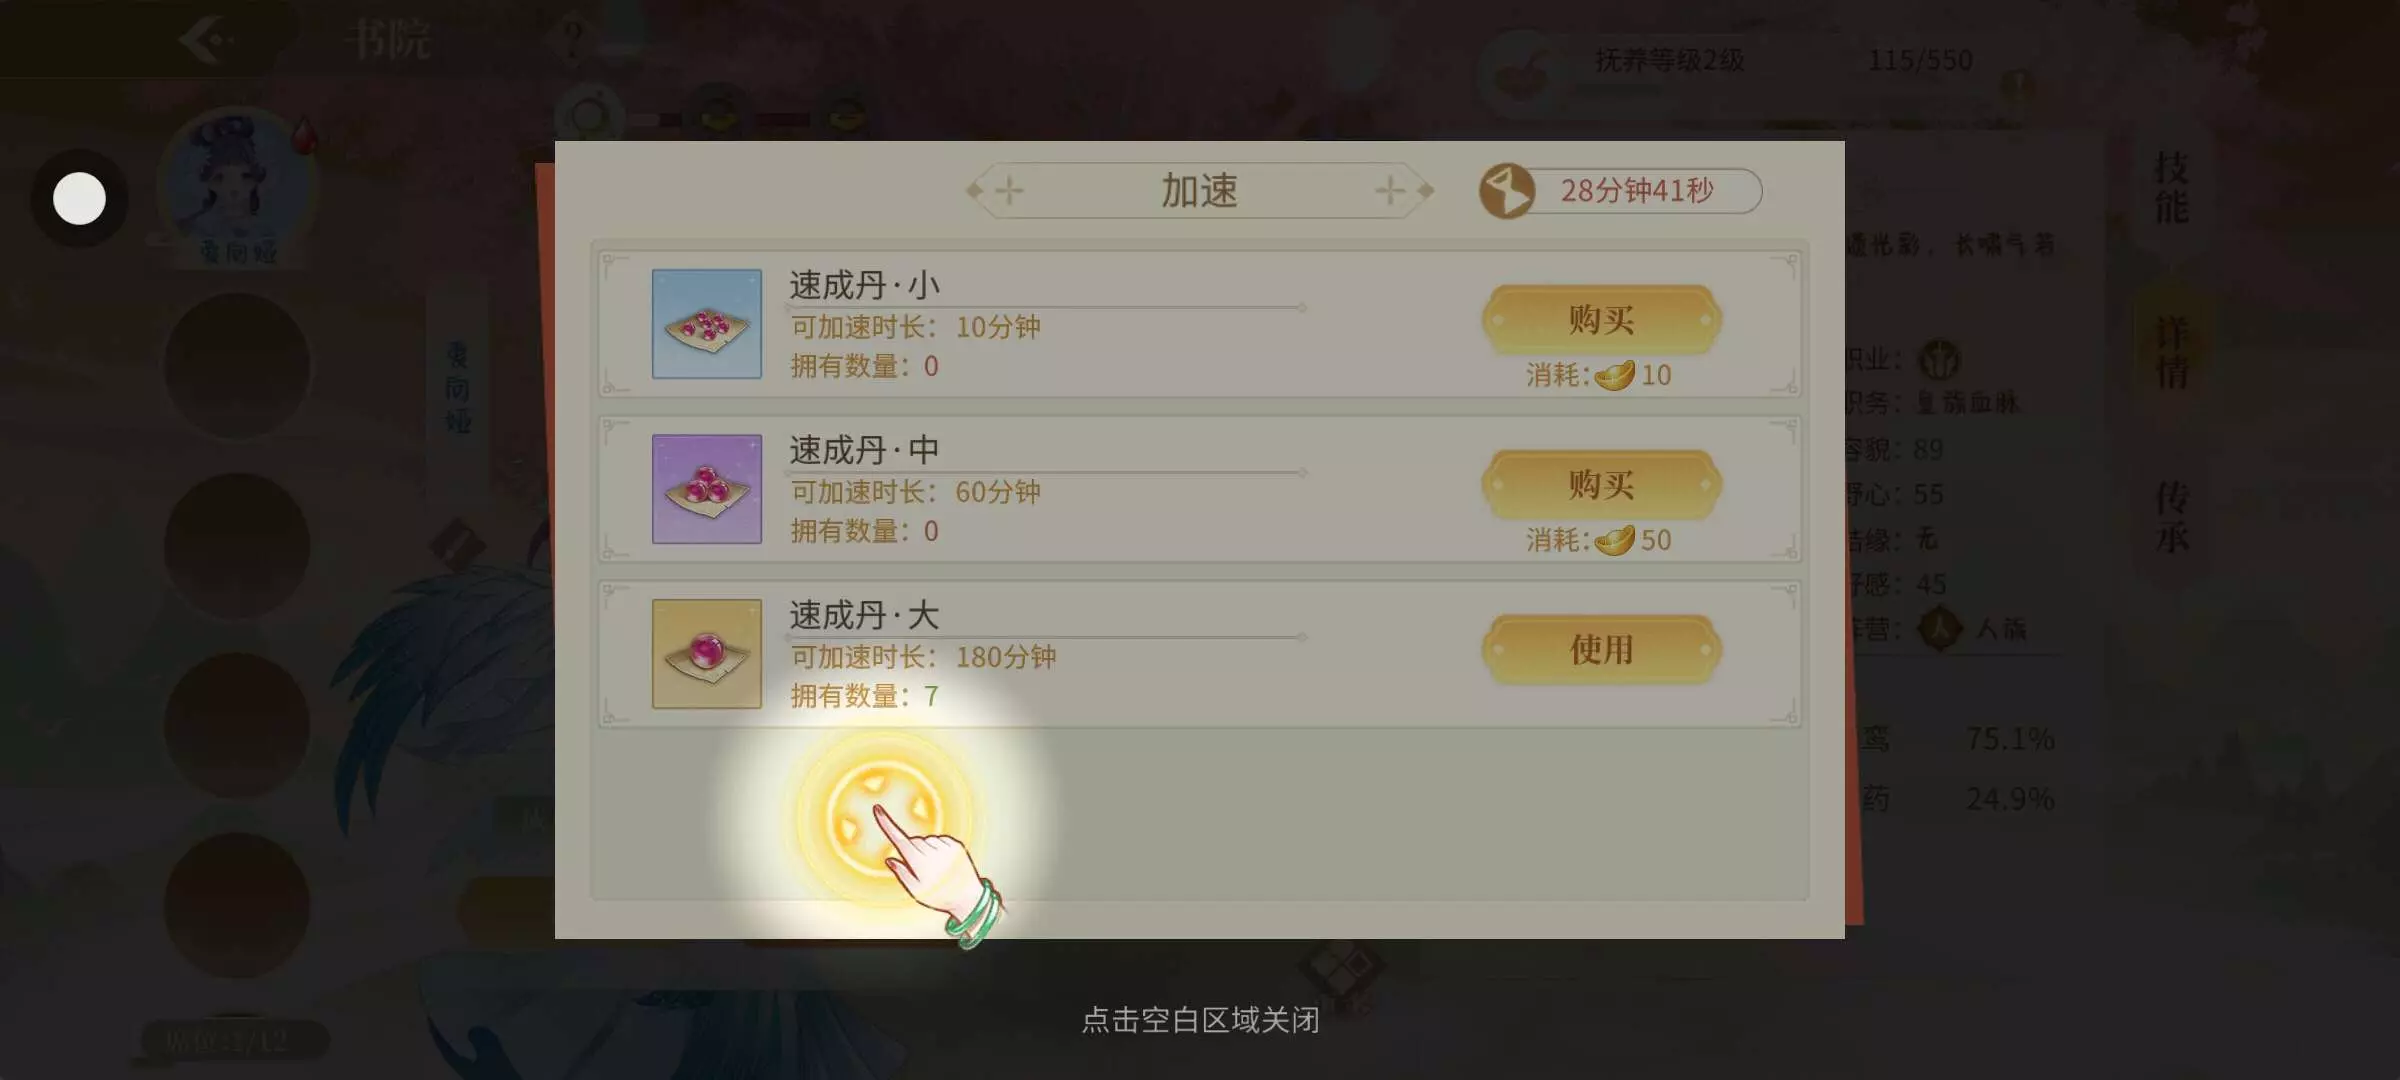The height and width of the screenshot is (1080, 2400).
Task: Click the white floating circle button
Action: pos(79,198)
